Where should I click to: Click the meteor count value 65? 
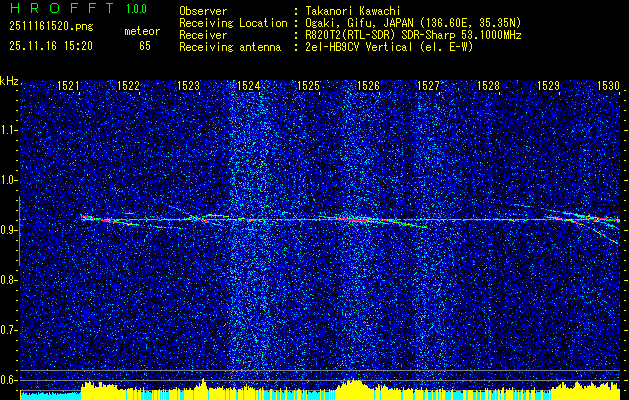[x=145, y=46]
